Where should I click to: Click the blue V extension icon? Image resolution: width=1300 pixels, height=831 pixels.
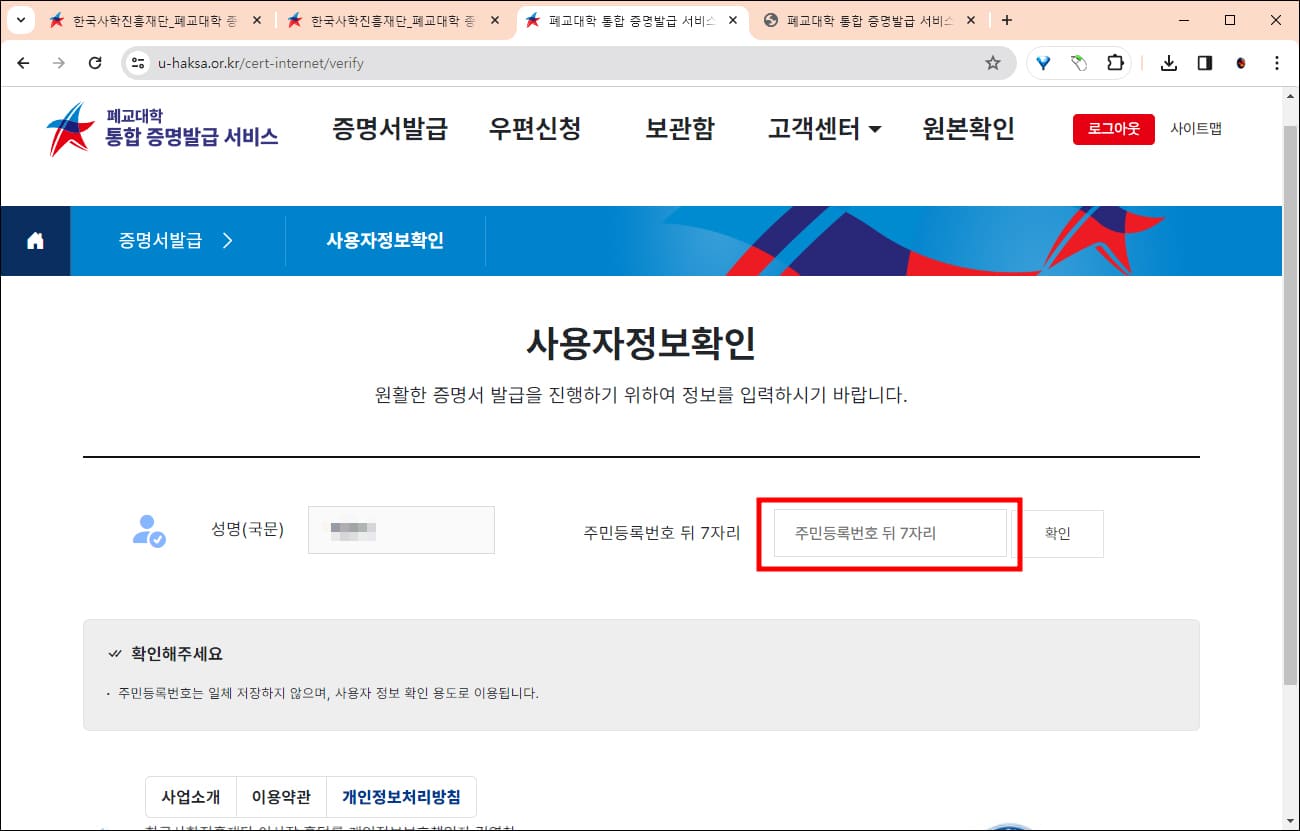1043,63
